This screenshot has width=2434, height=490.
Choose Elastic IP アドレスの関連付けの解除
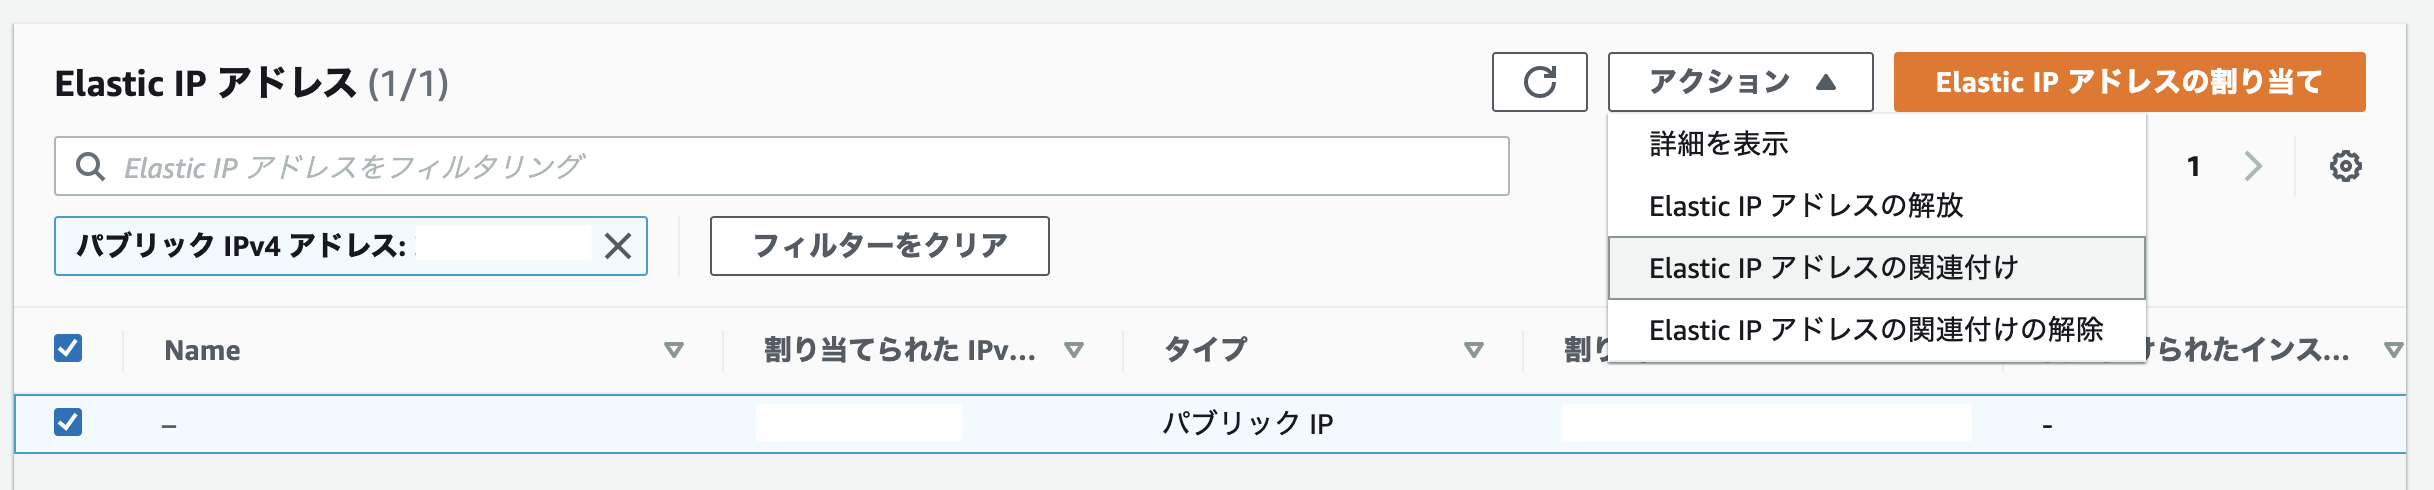(1877, 330)
